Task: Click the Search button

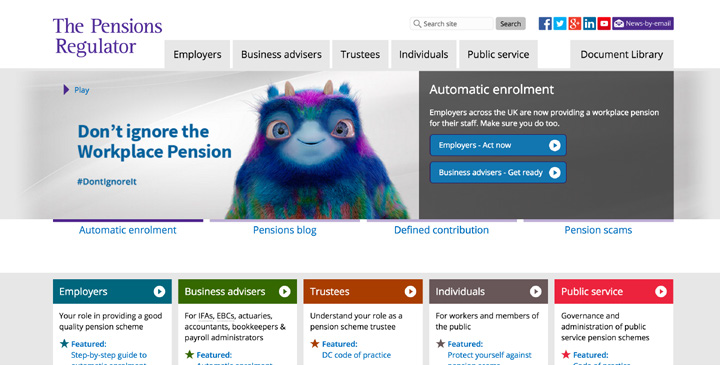Action: pyautogui.click(x=510, y=23)
